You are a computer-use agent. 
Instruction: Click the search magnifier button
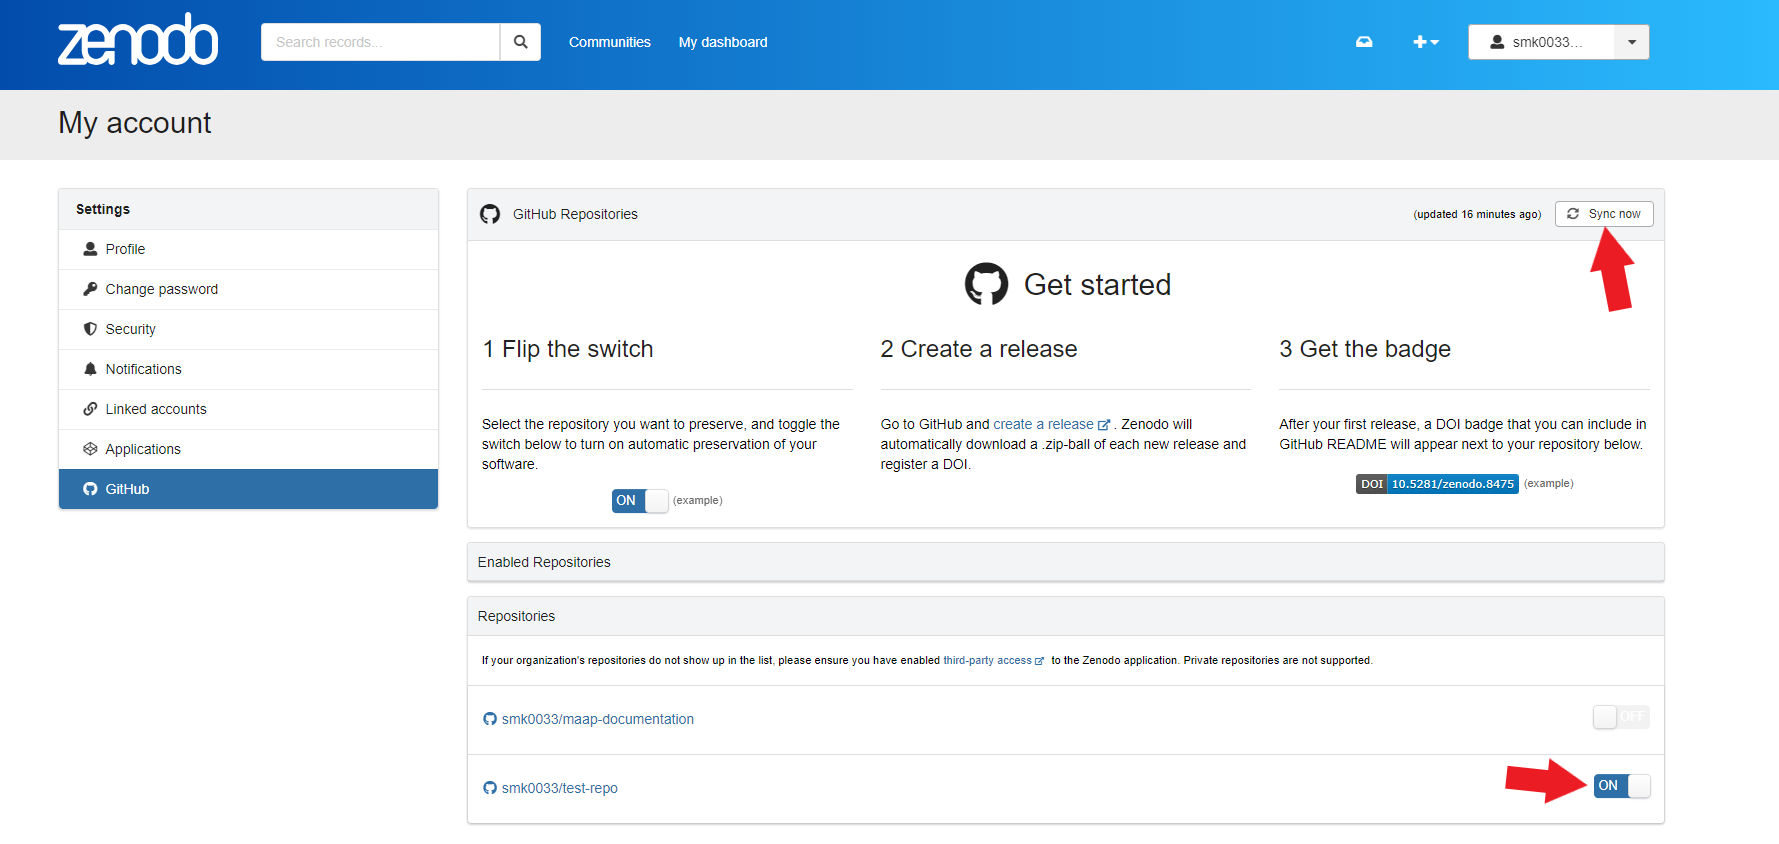(x=520, y=42)
